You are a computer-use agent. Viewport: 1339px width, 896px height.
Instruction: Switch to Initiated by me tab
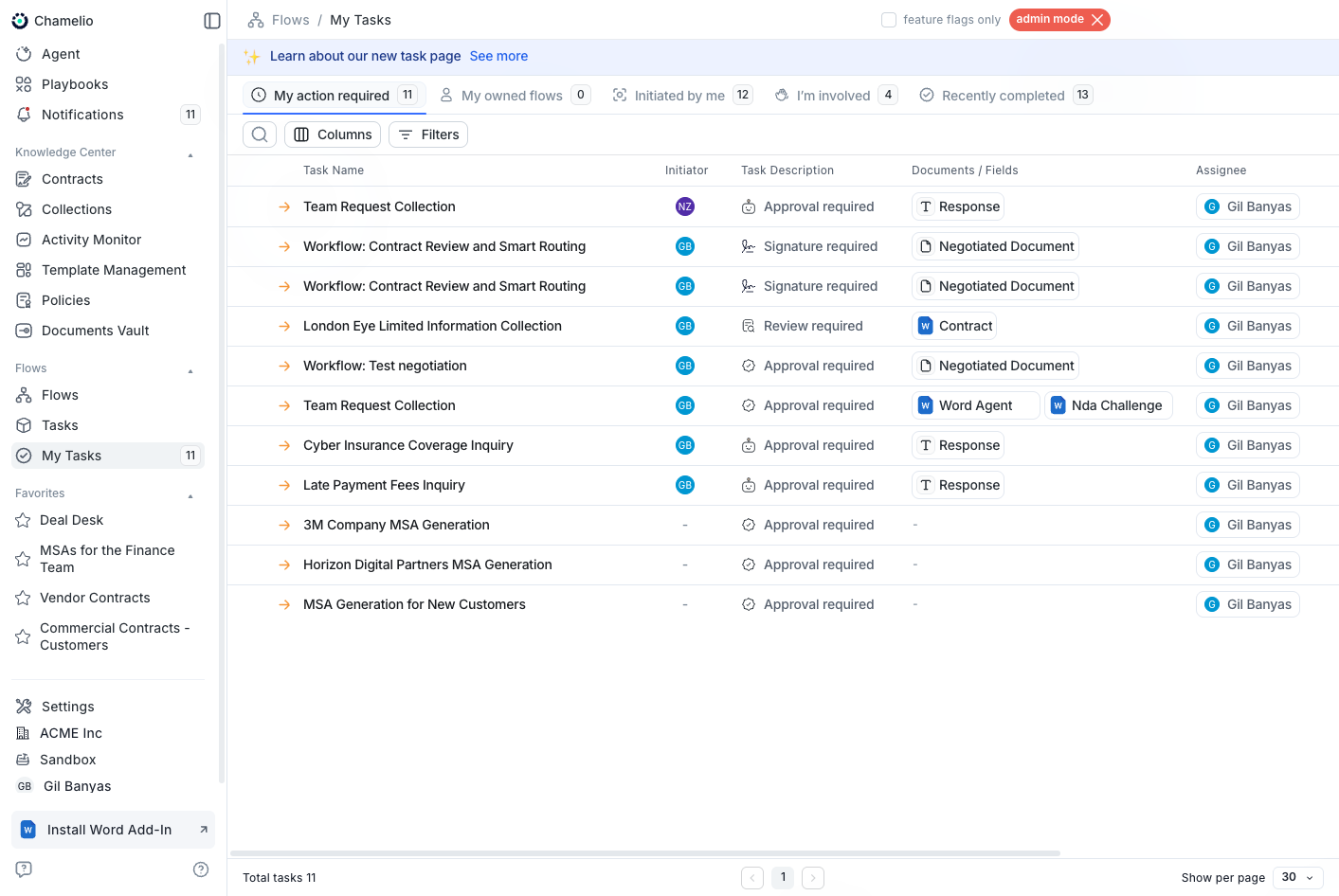[x=680, y=96]
